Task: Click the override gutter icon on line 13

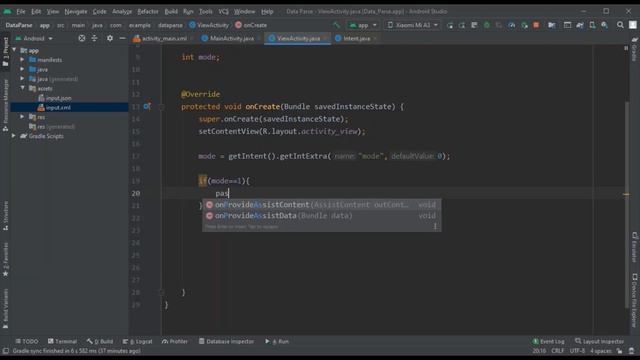Action: (x=147, y=107)
